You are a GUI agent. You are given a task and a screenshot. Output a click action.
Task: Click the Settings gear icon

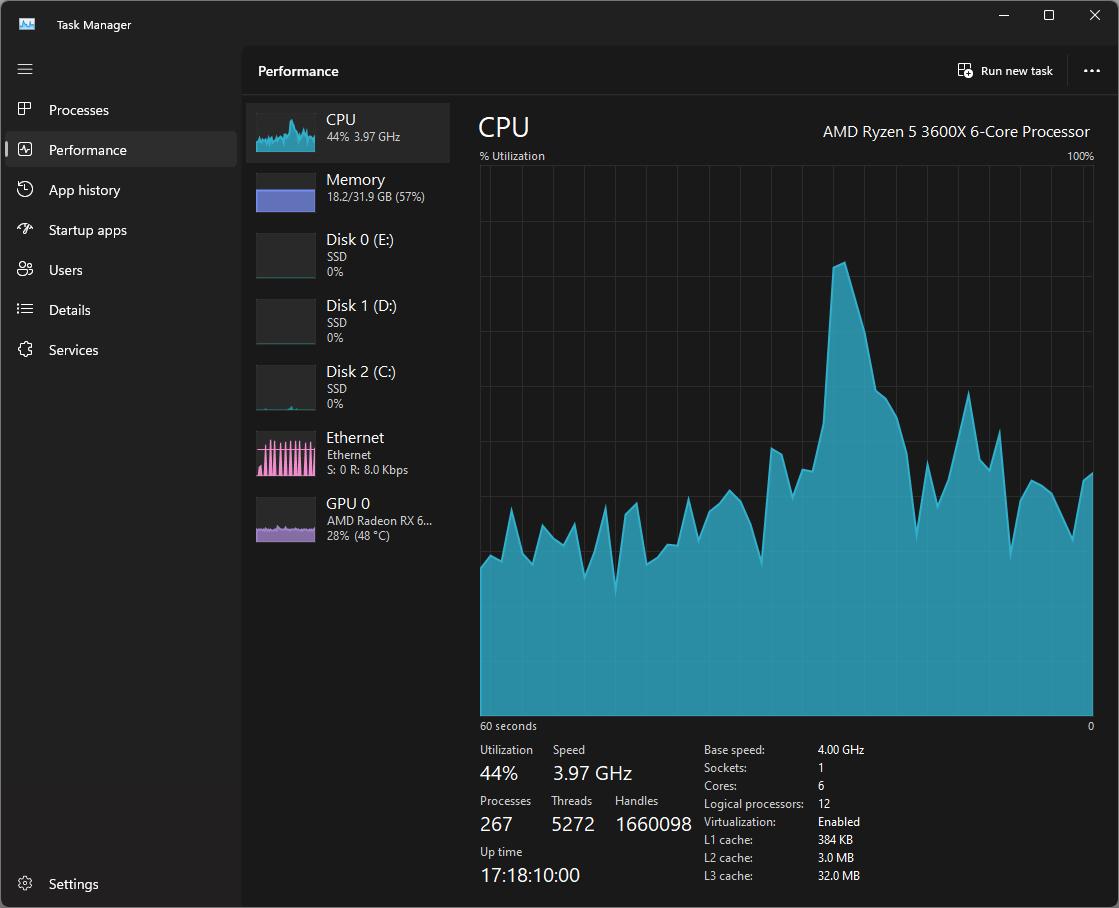(25, 883)
